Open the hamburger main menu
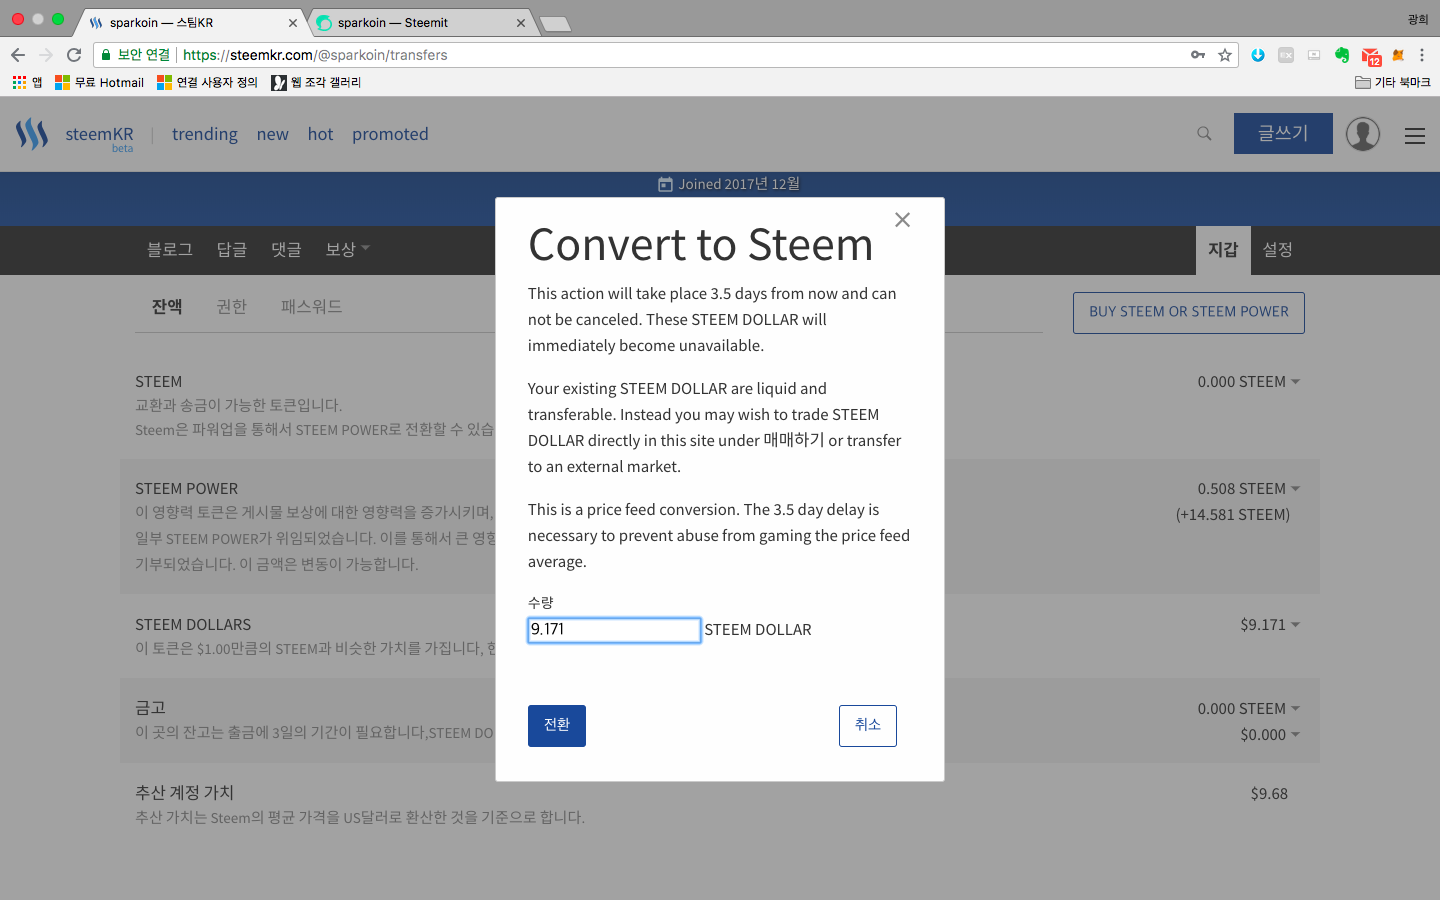 point(1415,136)
